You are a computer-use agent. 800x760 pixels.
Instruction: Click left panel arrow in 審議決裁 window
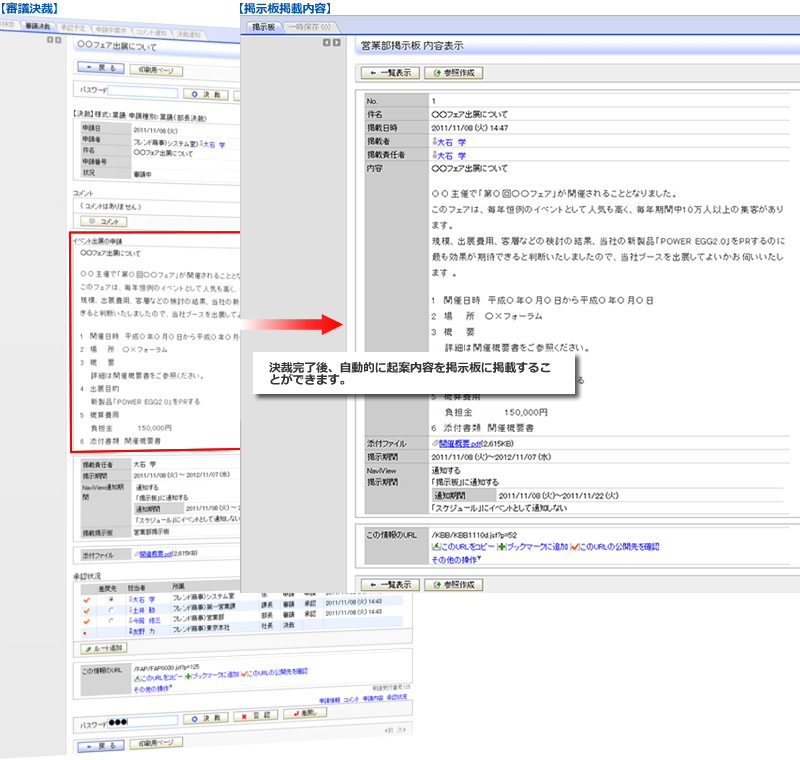coord(49,40)
